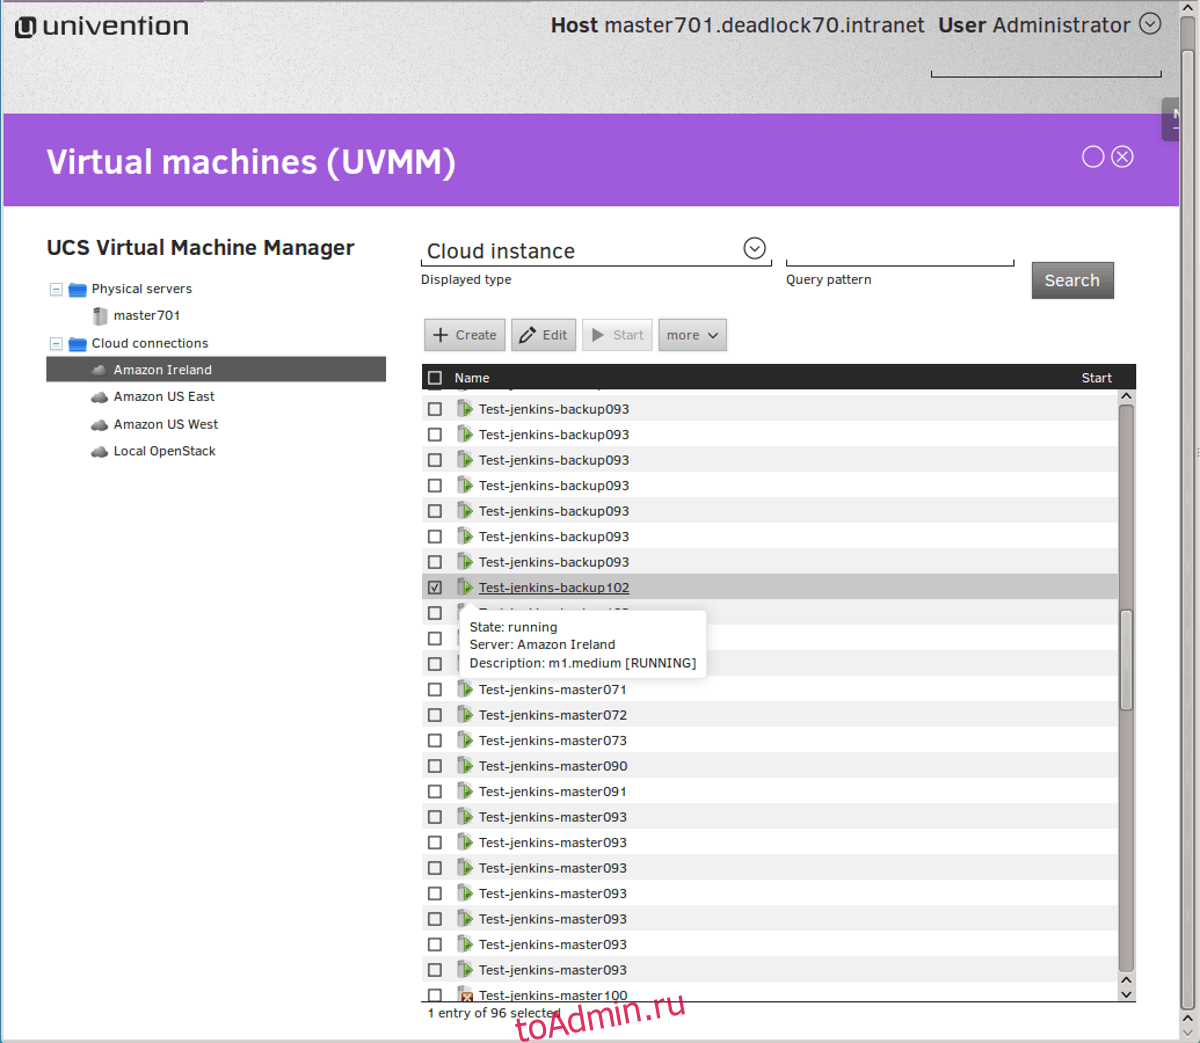The width and height of the screenshot is (1200, 1043).
Task: Focus the Query pattern input field
Action: click(899, 253)
